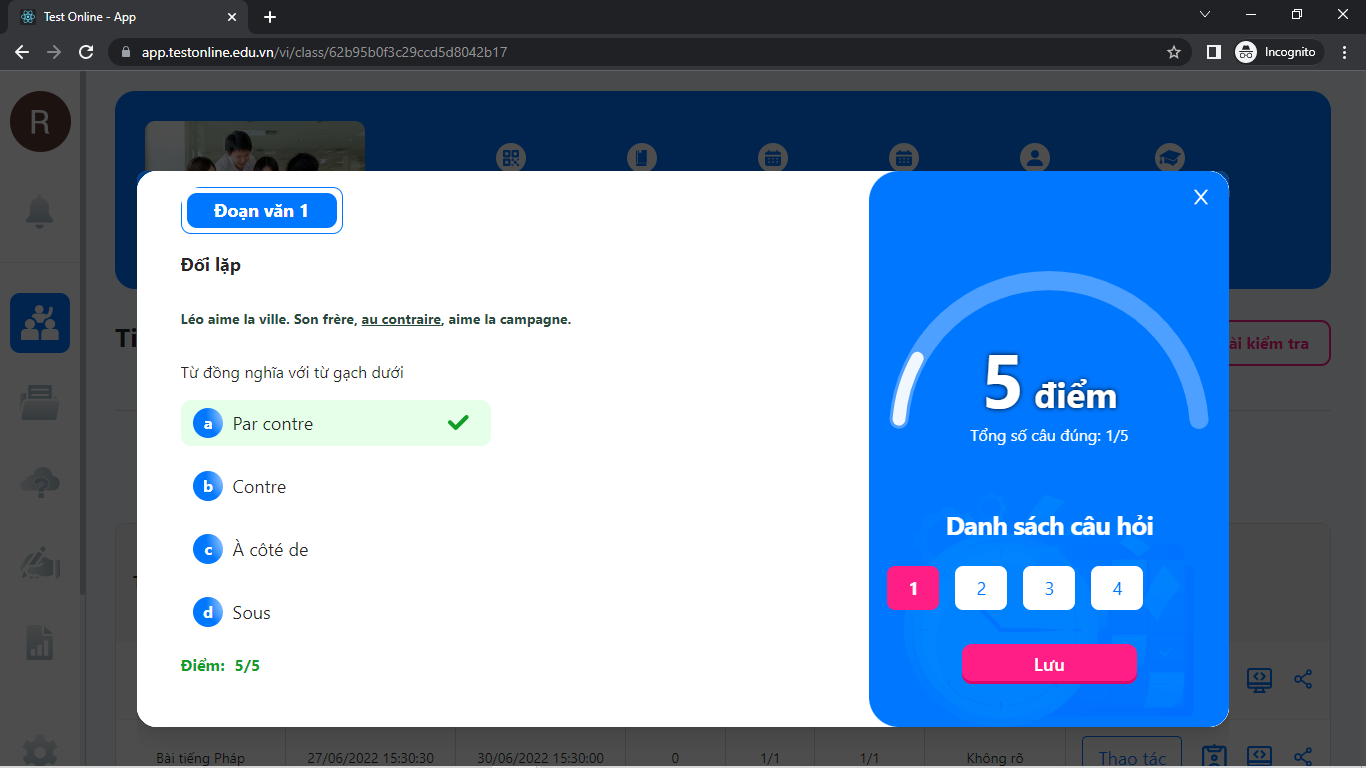Close the quiz result dialog
The width and height of the screenshot is (1366, 768).
(1201, 197)
